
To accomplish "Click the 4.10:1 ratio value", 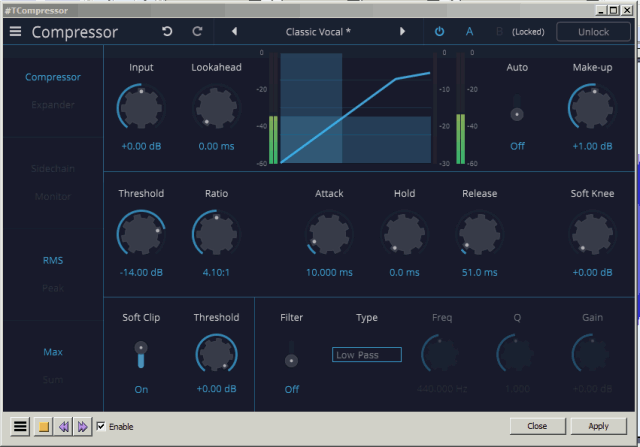I will click(x=216, y=272).
